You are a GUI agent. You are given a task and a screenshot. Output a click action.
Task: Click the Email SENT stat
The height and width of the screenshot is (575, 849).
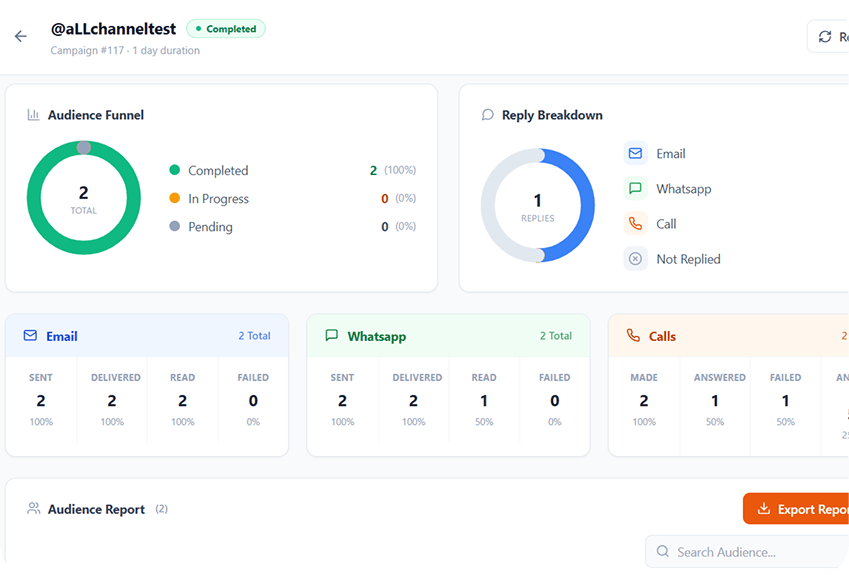[x=41, y=400]
